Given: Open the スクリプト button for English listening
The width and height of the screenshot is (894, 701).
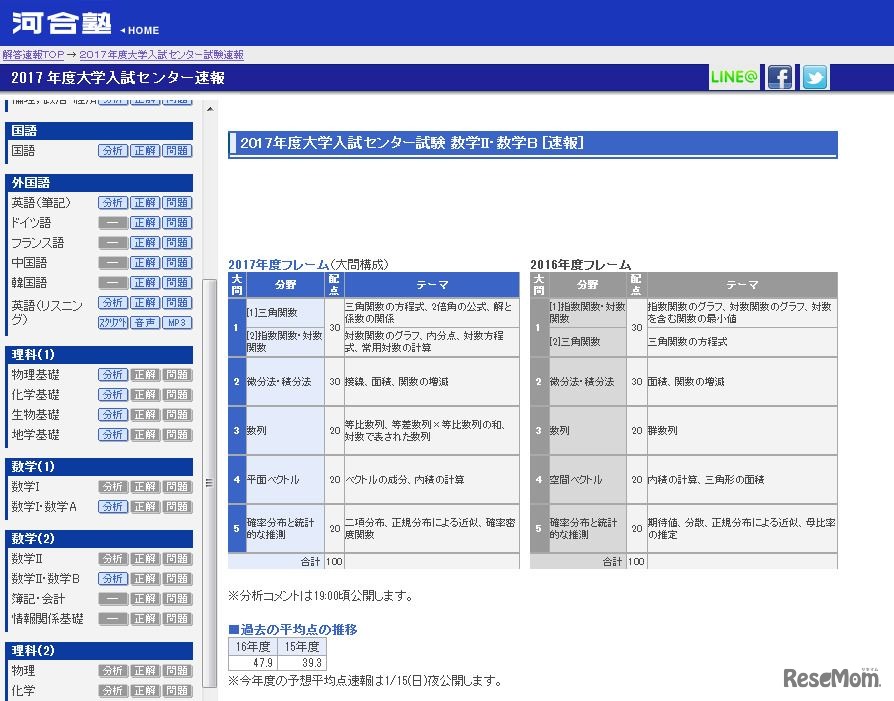Looking at the screenshot, I should [x=113, y=323].
